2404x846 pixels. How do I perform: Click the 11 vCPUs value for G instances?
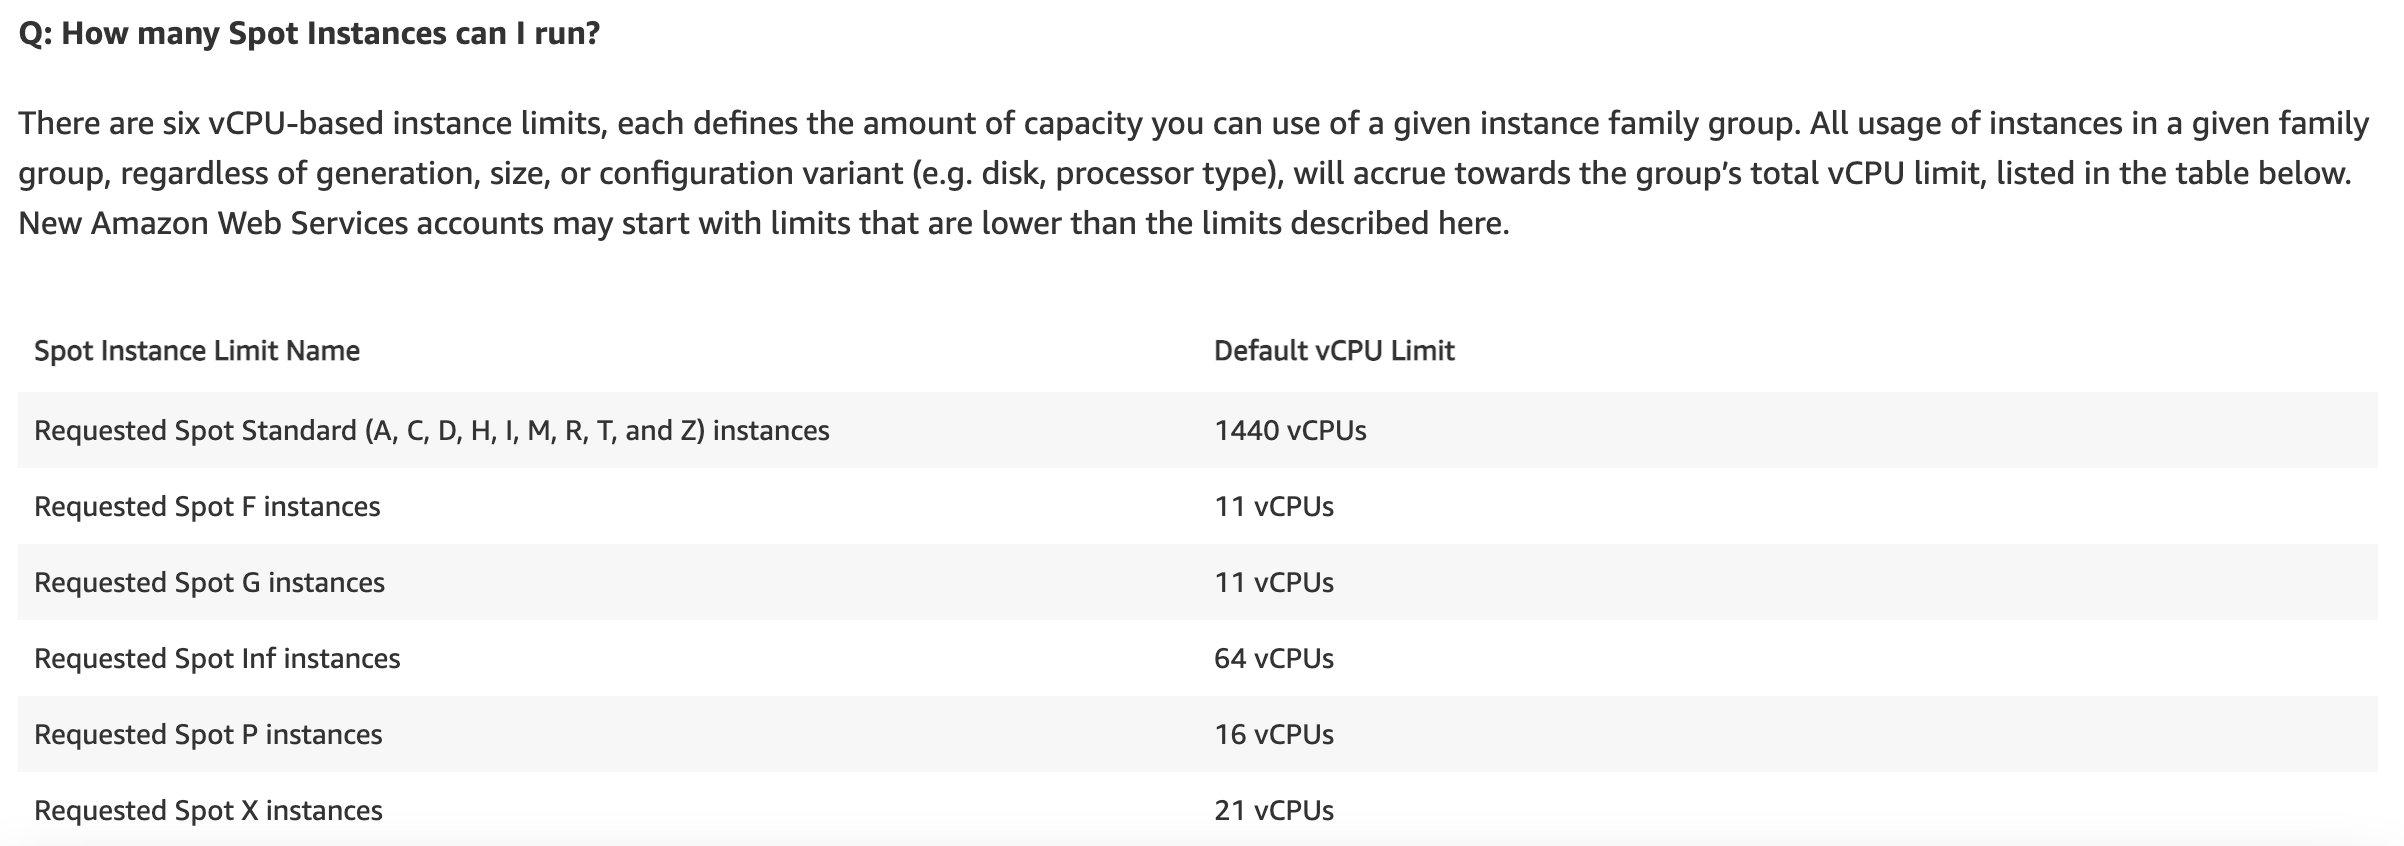[1274, 583]
